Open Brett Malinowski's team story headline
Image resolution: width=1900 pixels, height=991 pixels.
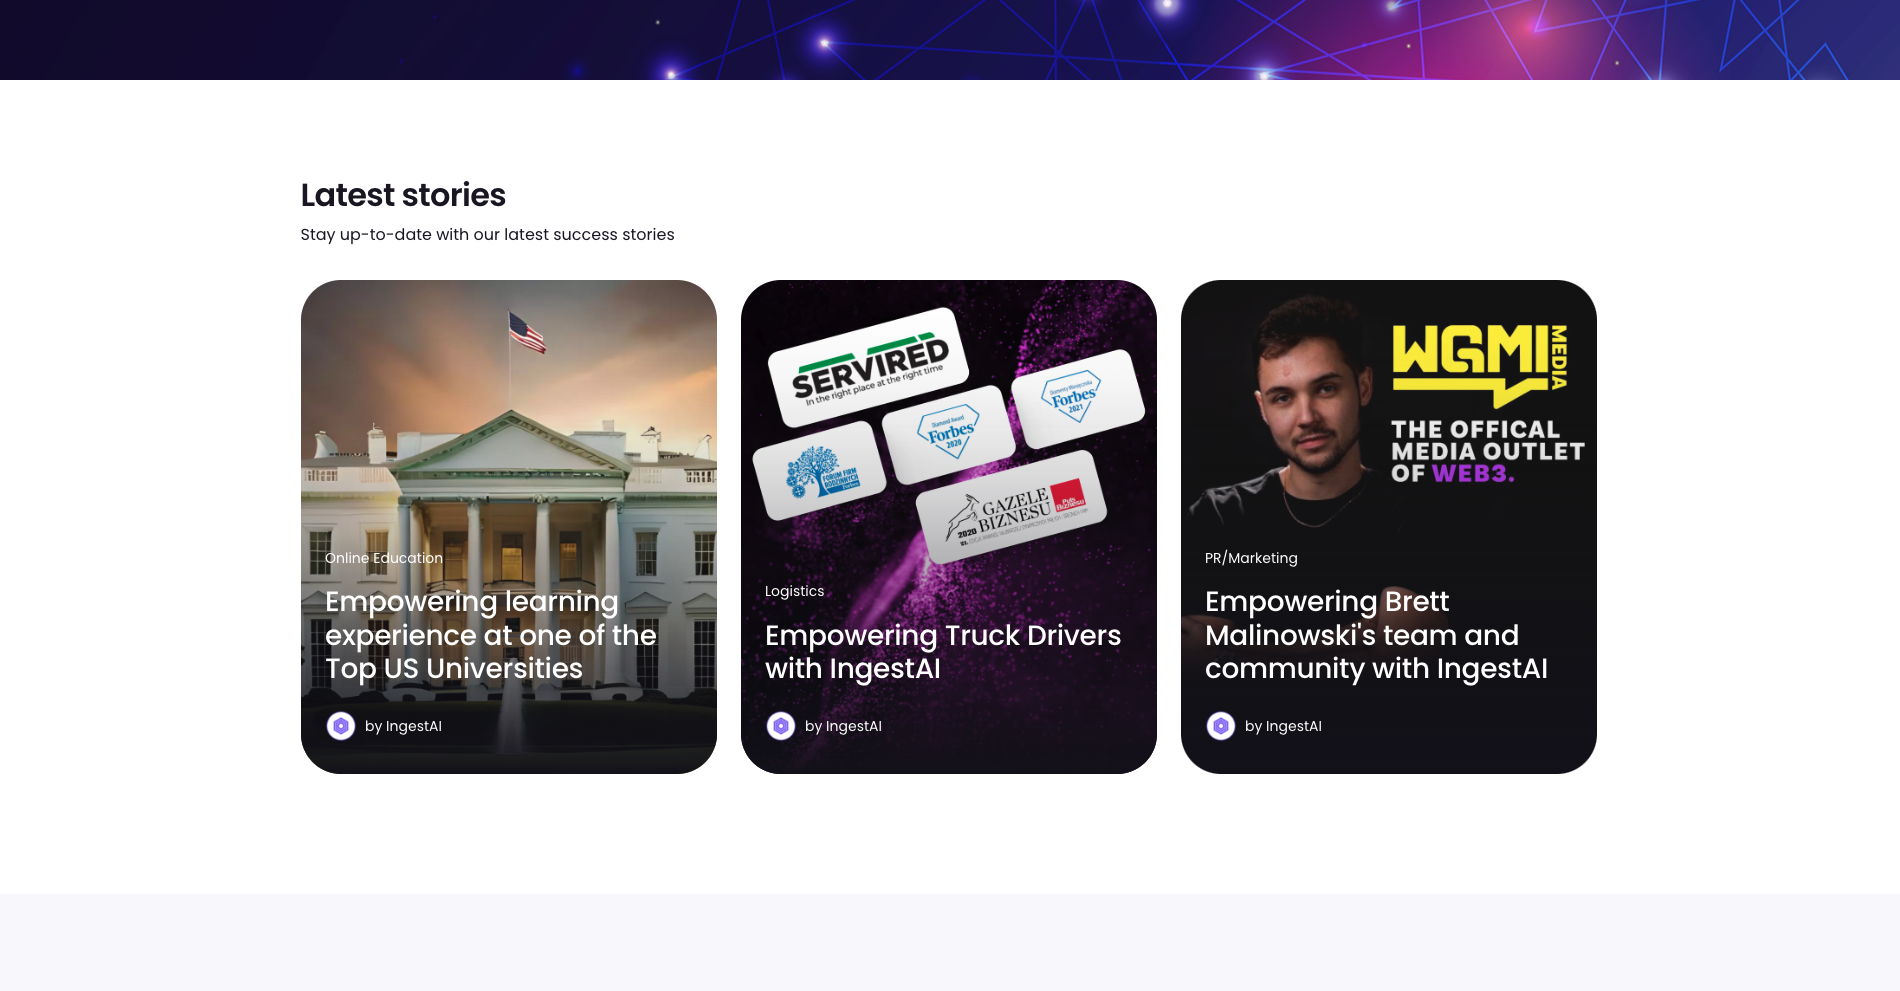[1376, 635]
